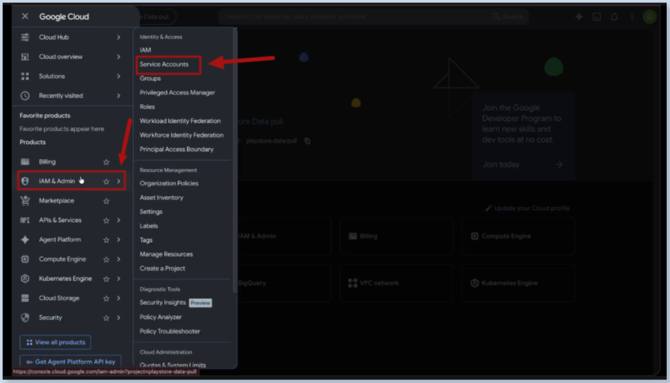Open the user account avatar

649,17
